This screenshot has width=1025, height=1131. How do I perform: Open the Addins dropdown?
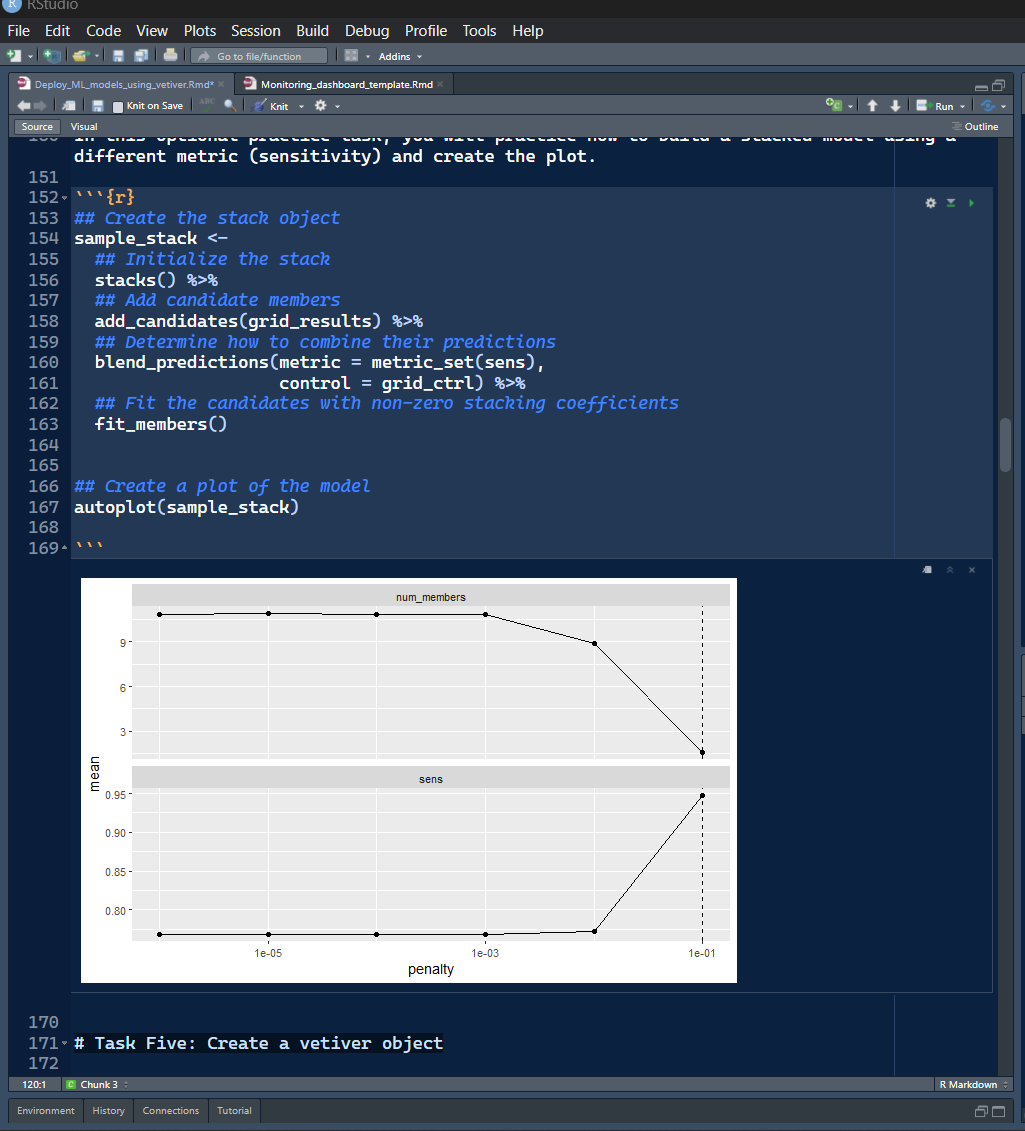coord(400,56)
